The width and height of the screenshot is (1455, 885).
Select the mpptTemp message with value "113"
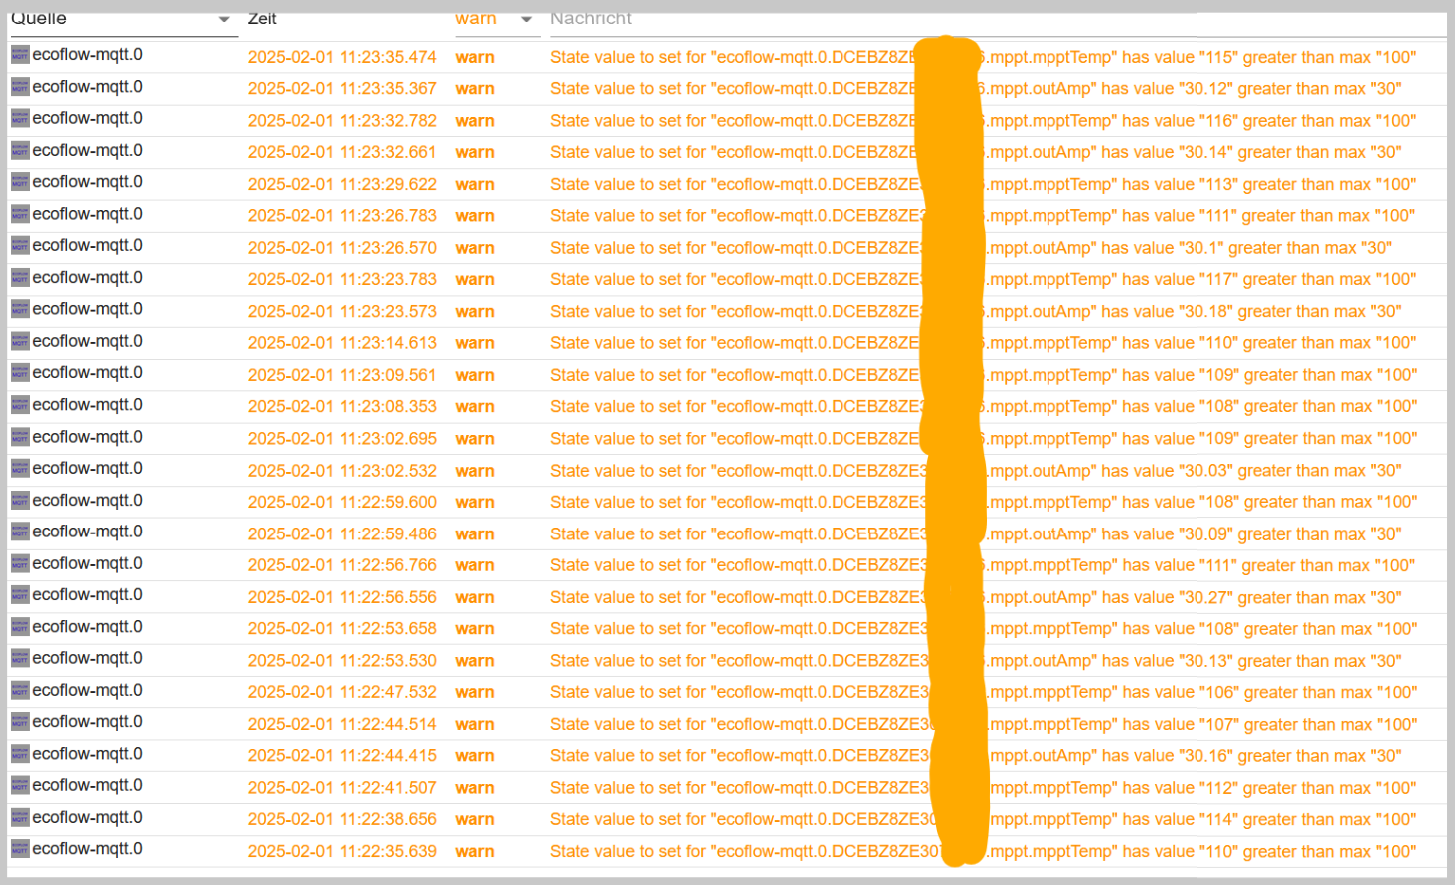(983, 185)
